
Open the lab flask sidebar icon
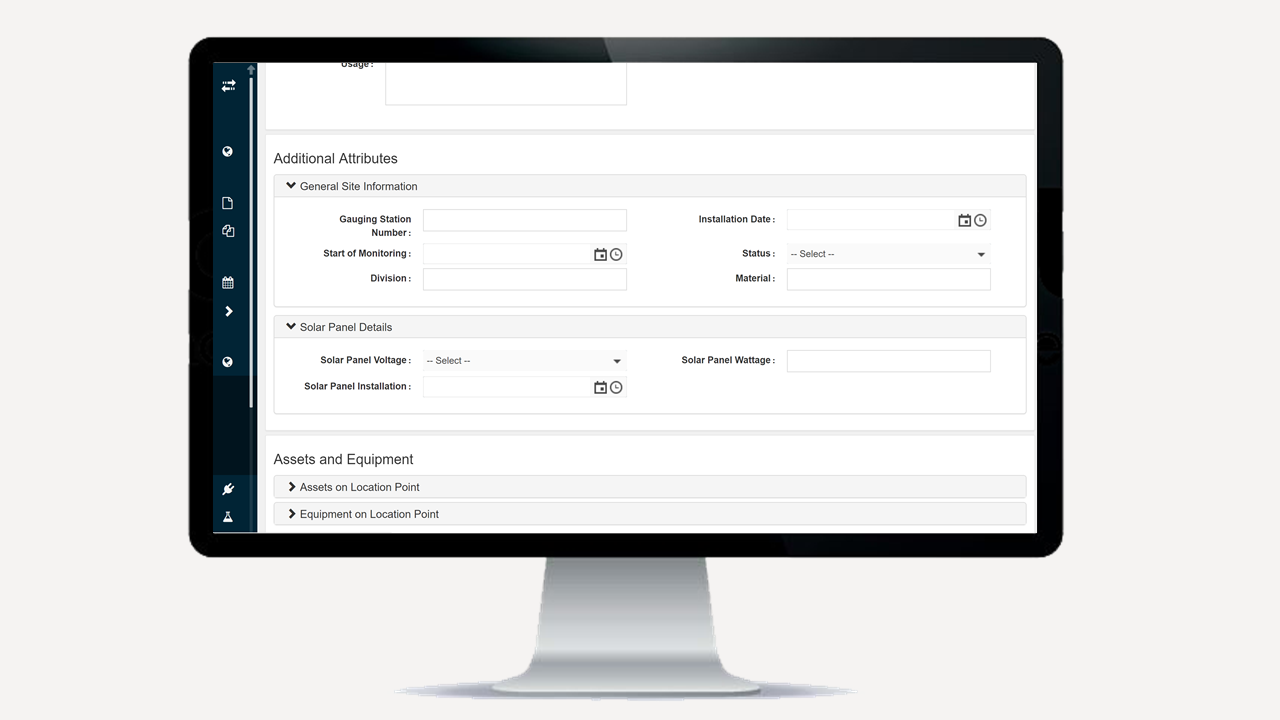click(228, 517)
